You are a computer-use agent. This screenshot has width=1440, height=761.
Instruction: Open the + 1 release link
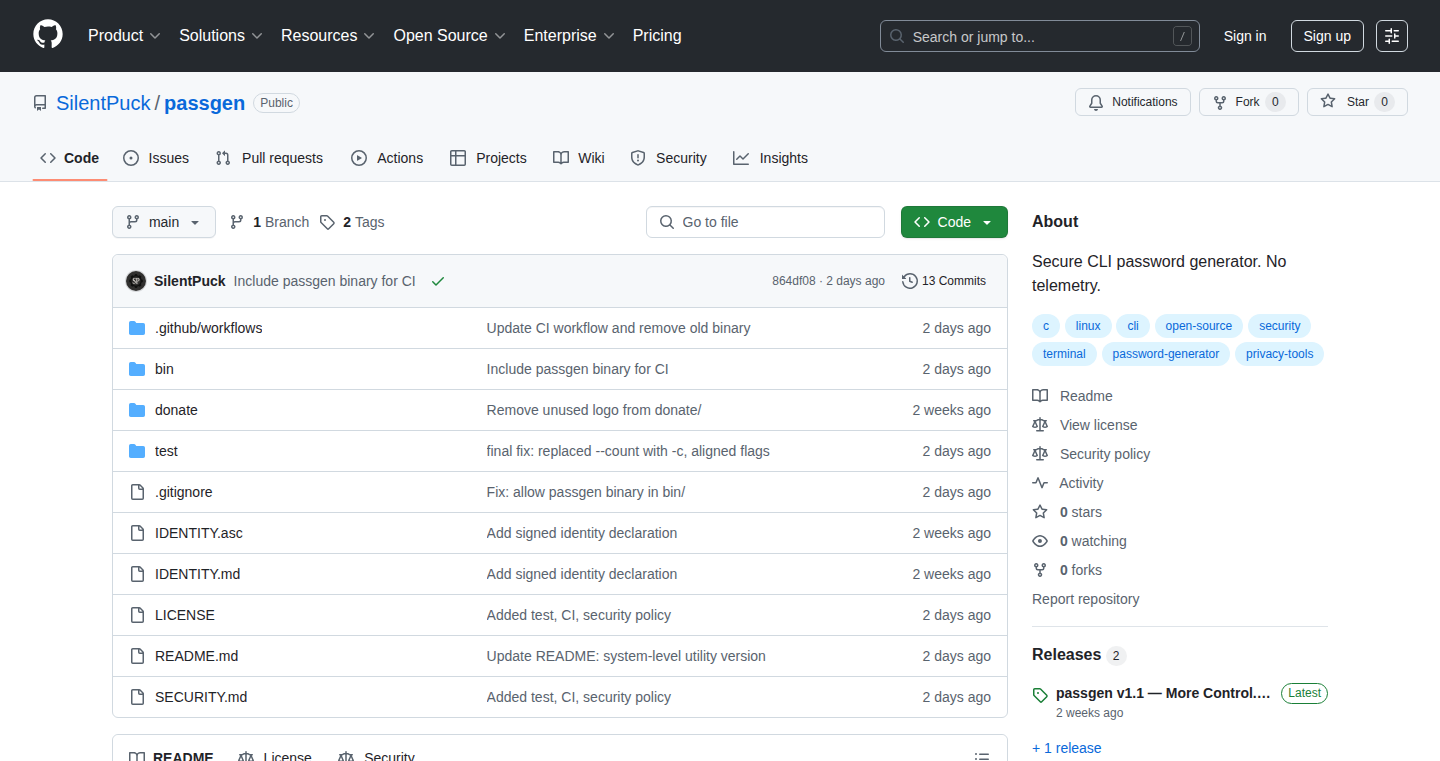pyautogui.click(x=1066, y=748)
